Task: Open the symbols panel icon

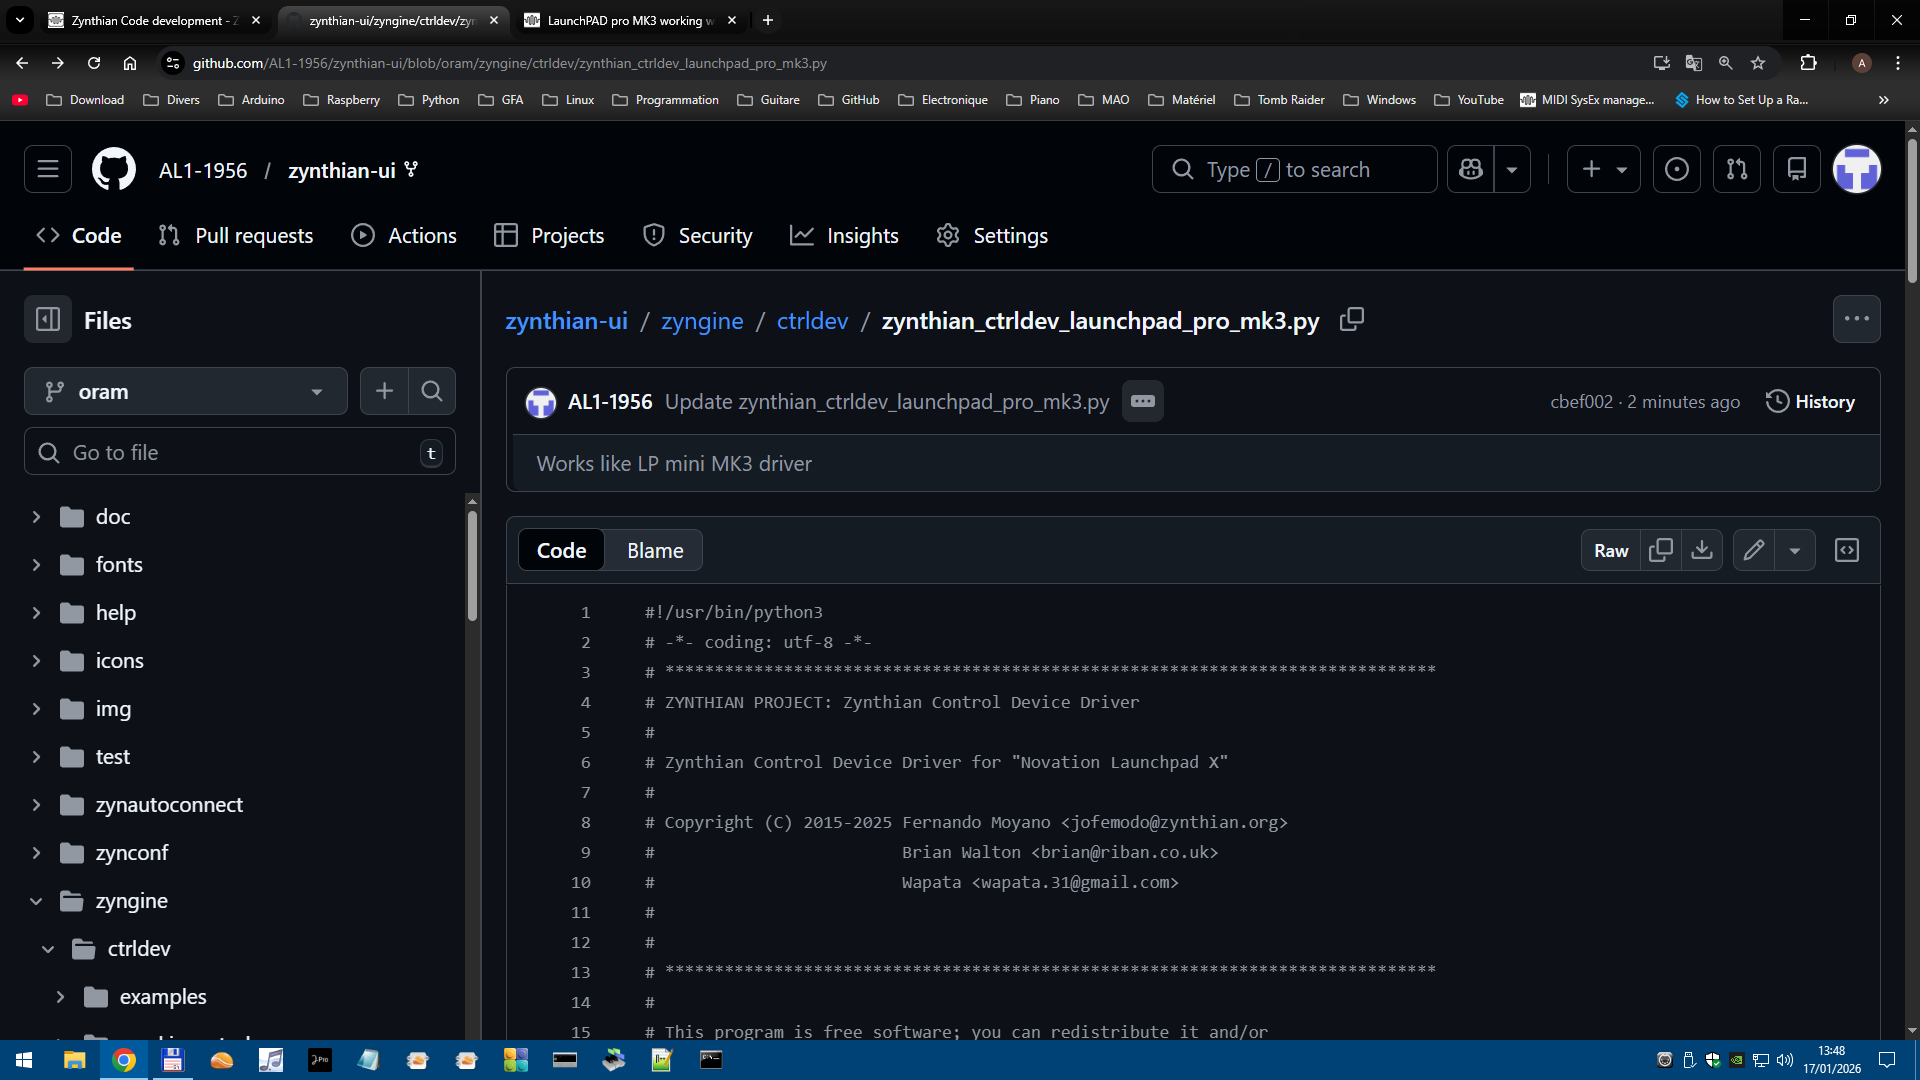Action: point(1846,550)
